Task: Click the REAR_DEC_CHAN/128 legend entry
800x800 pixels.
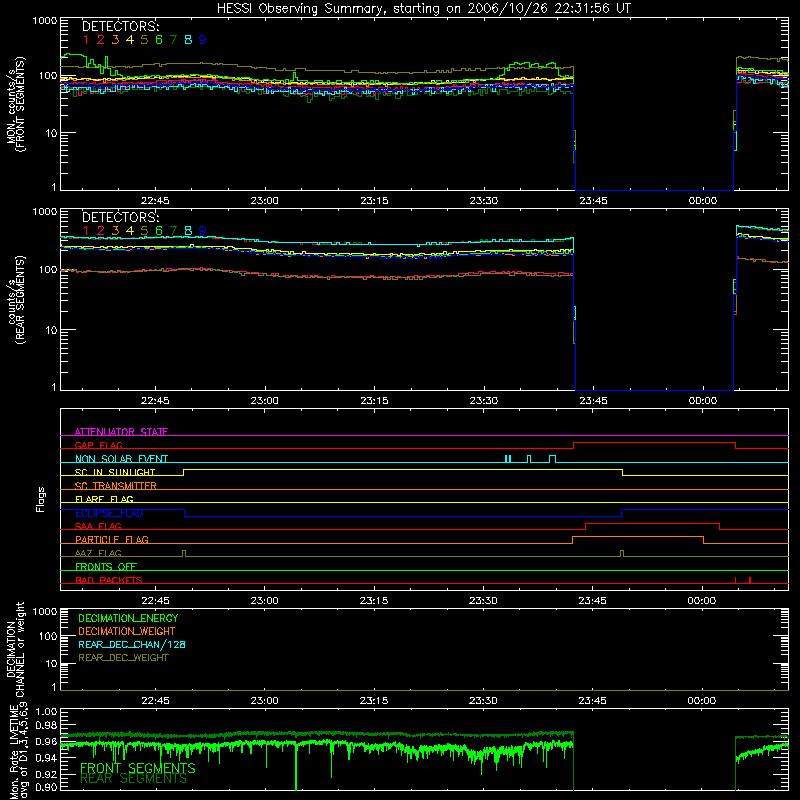Action: [x=132, y=644]
